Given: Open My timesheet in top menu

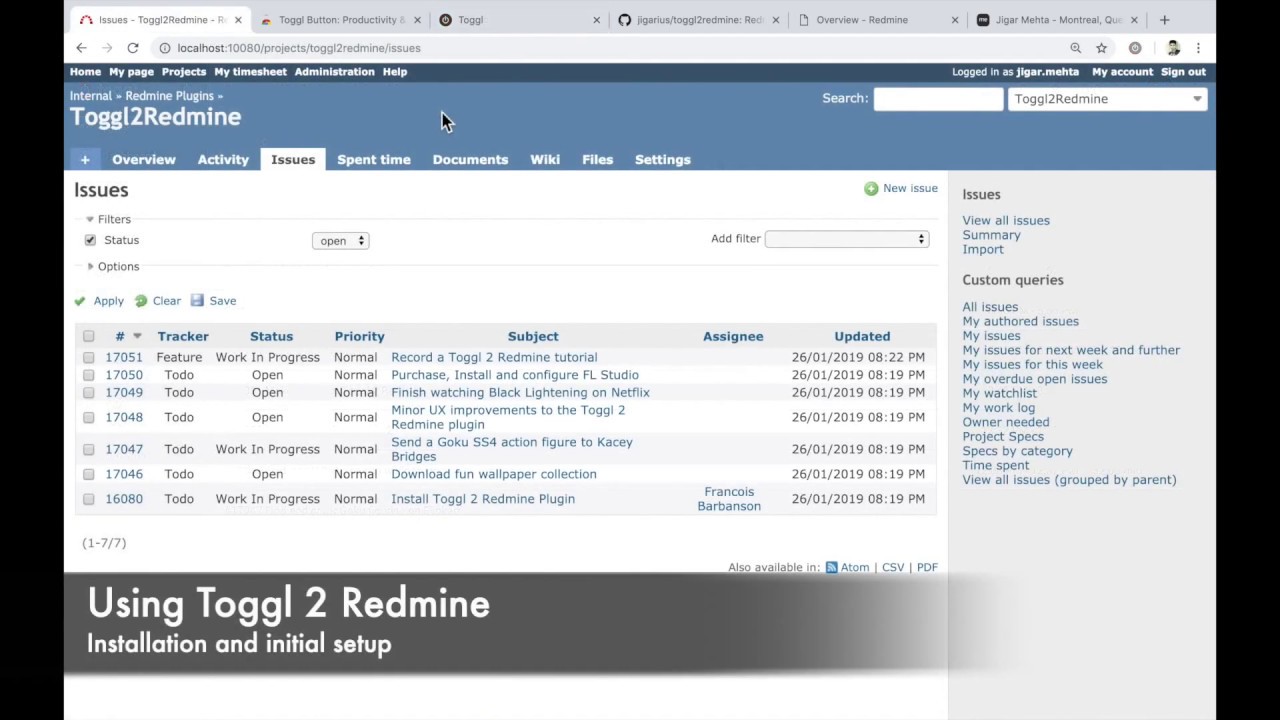Looking at the screenshot, I should point(250,72).
